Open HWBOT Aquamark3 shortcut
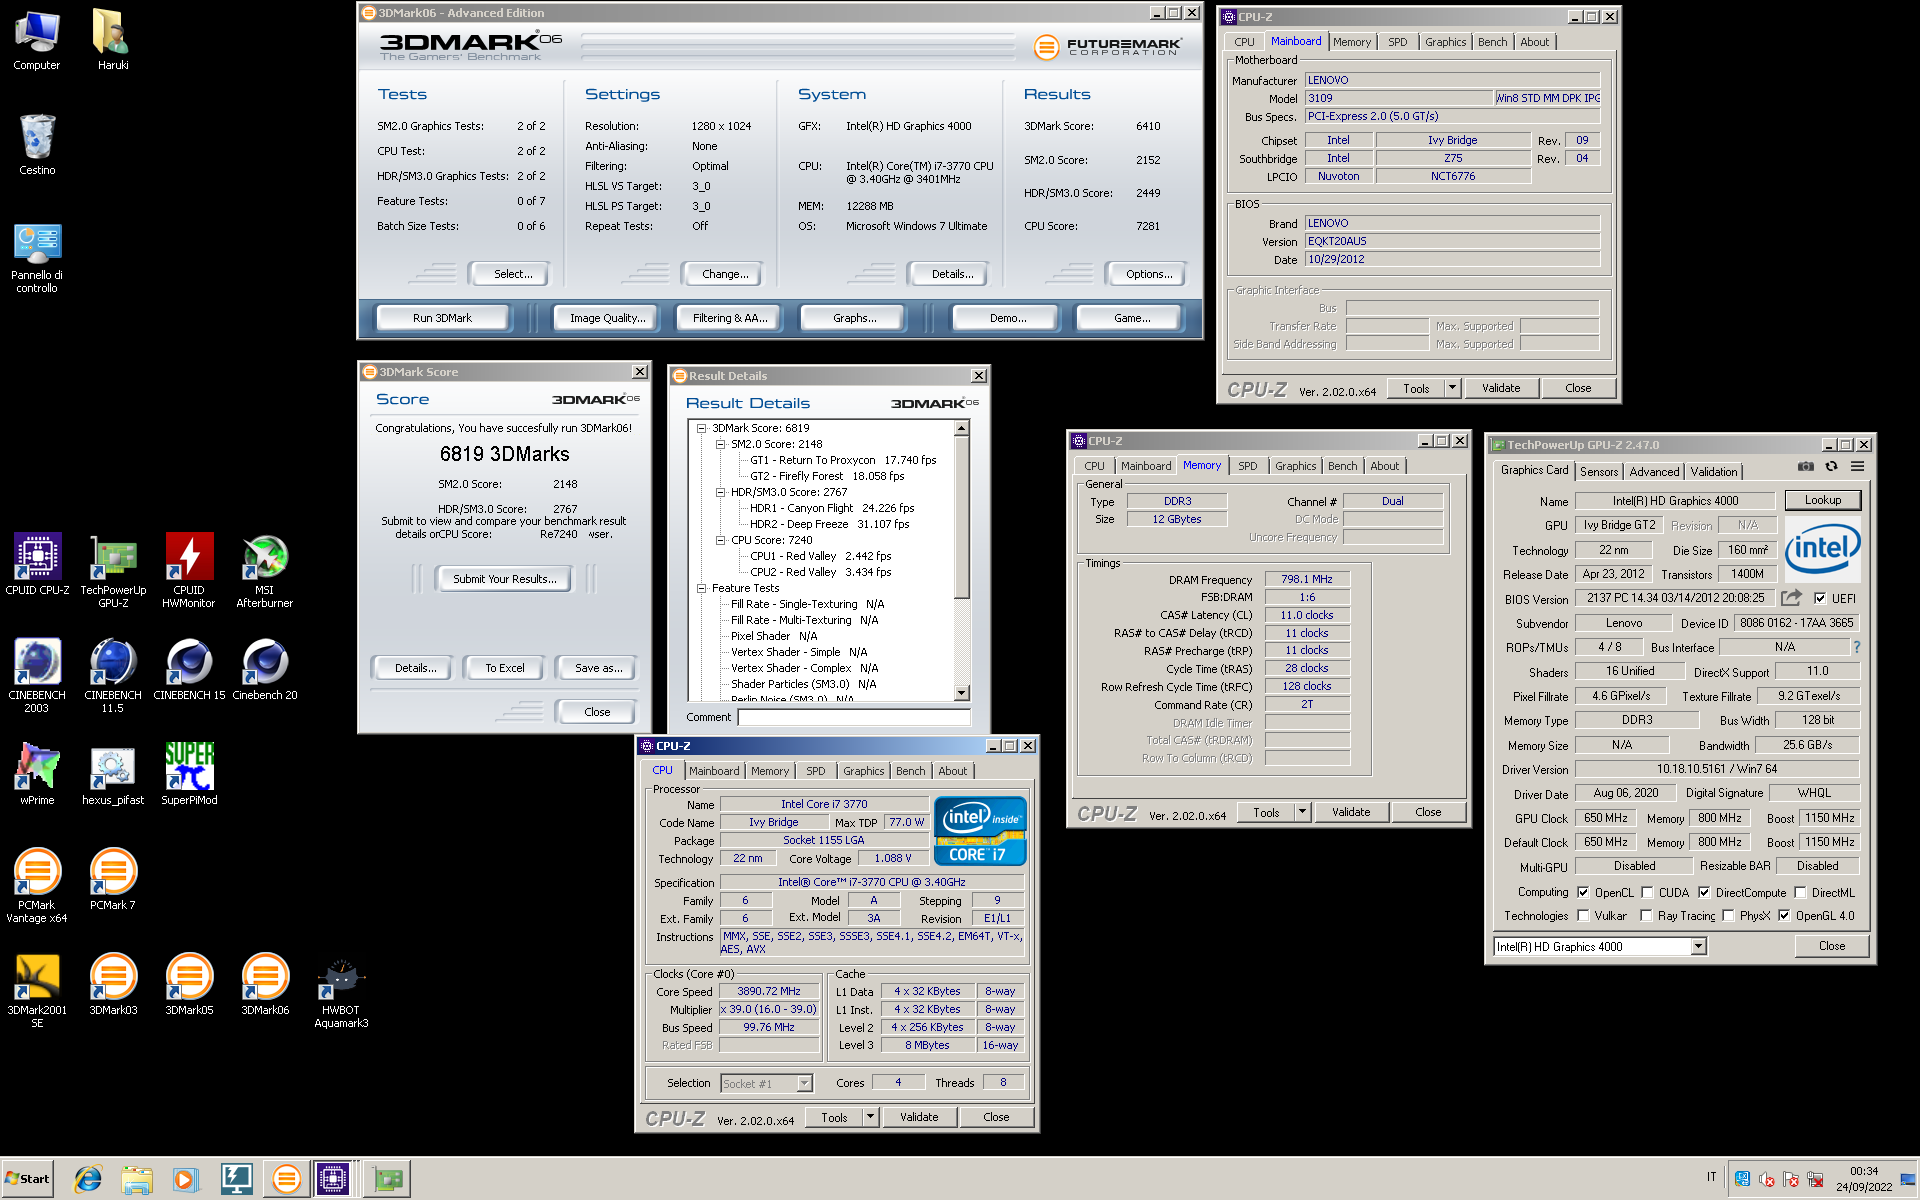1920x1200 pixels. (341, 991)
